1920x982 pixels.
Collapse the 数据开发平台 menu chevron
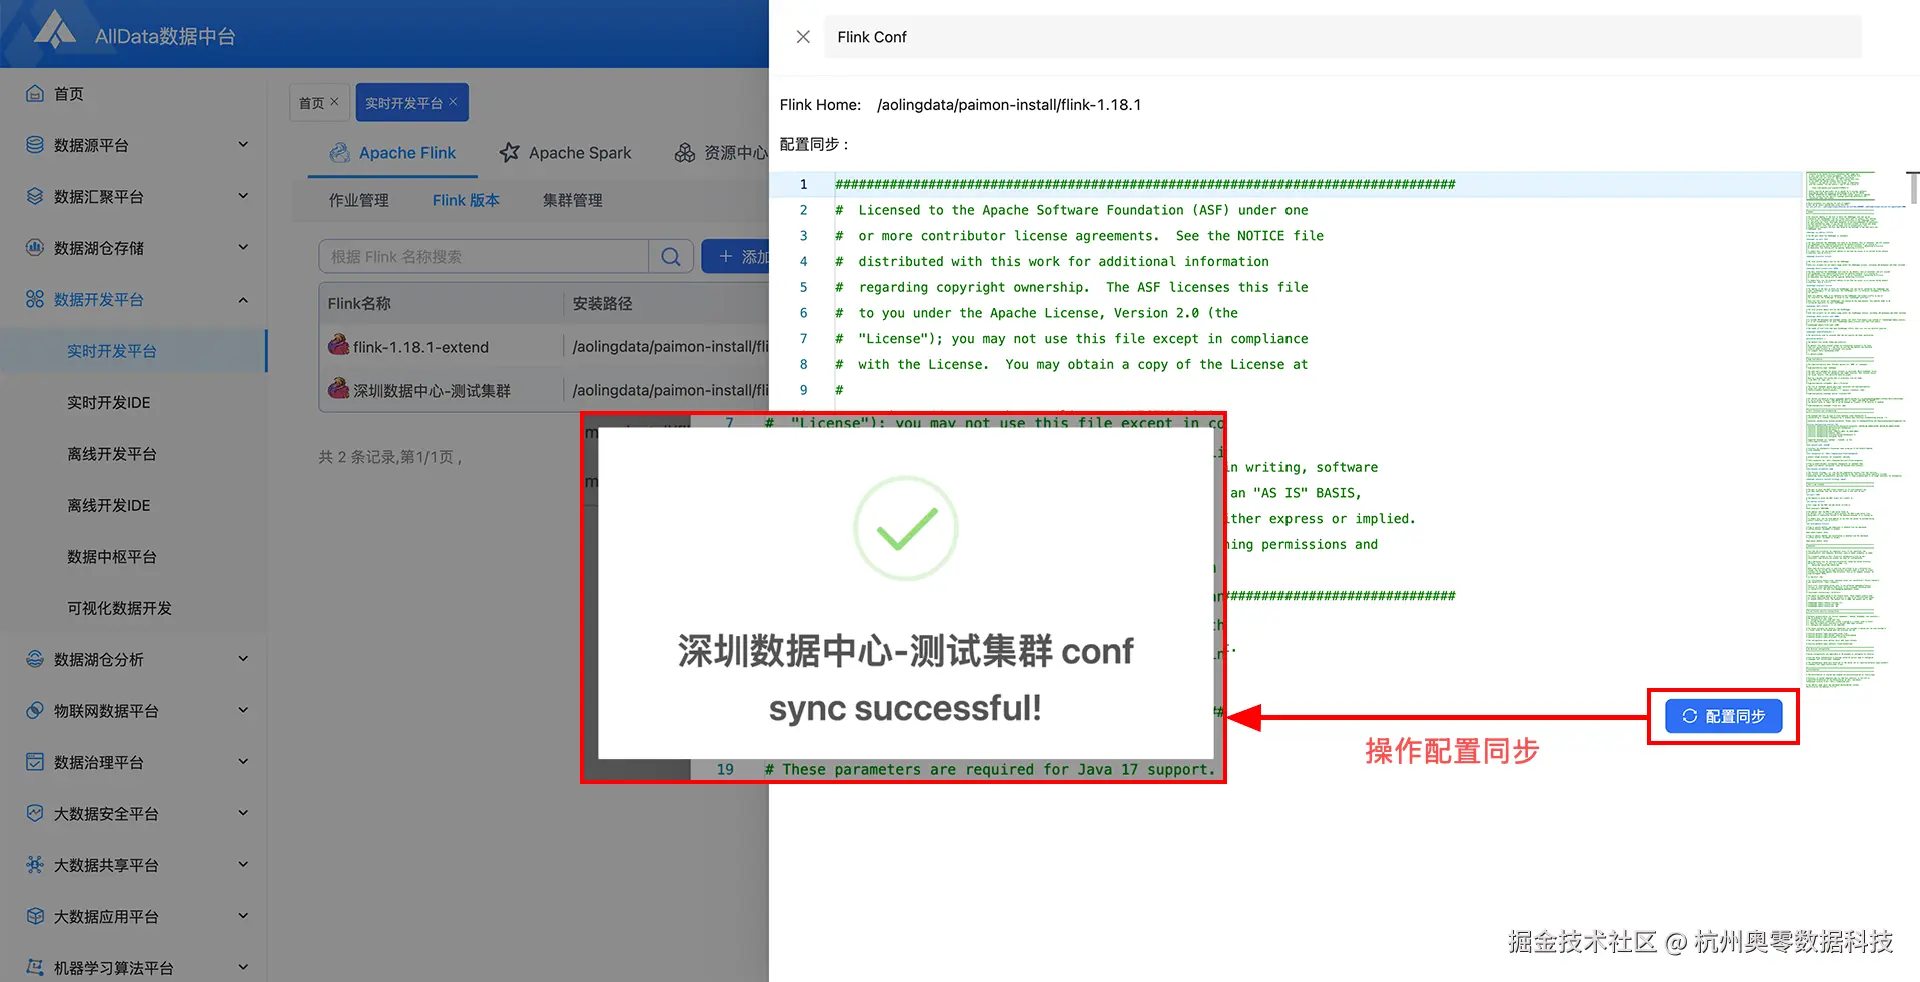pos(243,300)
